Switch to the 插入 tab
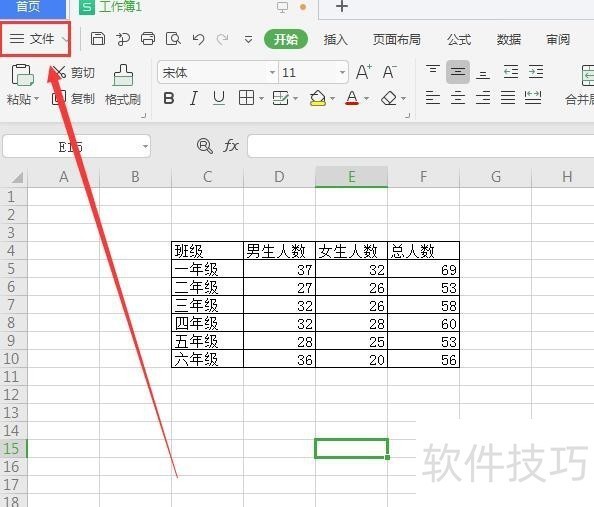This screenshot has height=507, width=594. [335, 39]
